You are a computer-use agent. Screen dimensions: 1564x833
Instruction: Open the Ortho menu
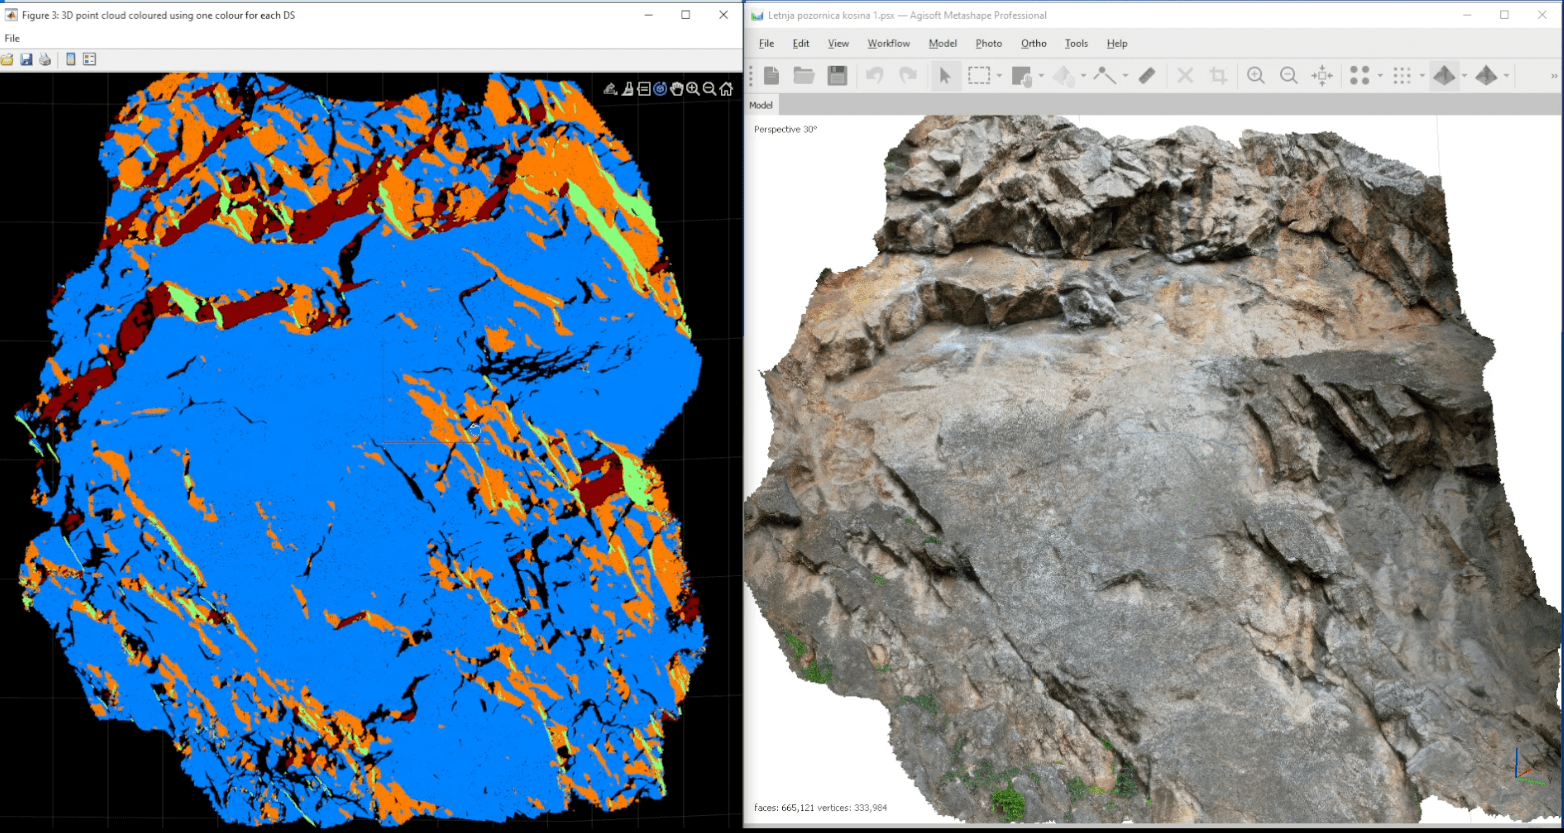click(x=1033, y=43)
